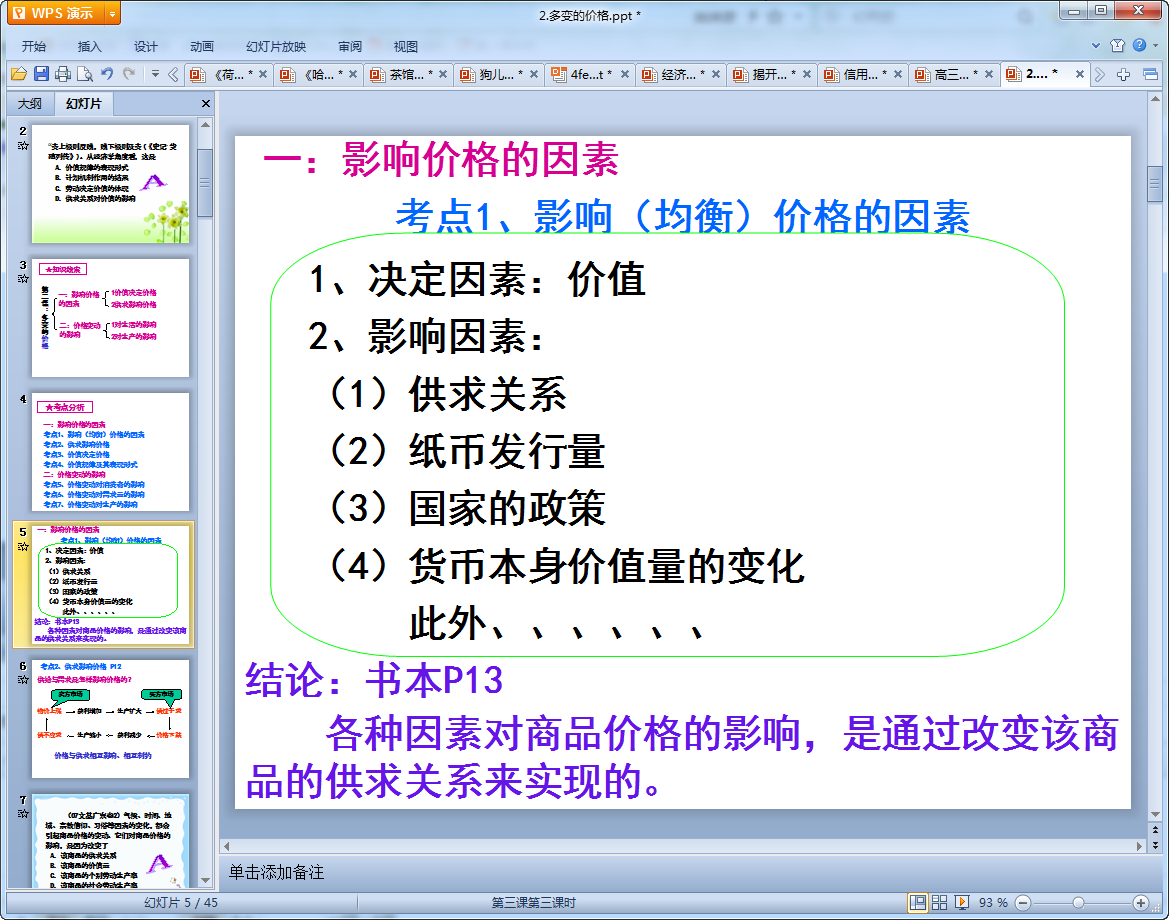
Task: Click the next slide arrow under the vertical scrollbar
Action: (1155, 845)
